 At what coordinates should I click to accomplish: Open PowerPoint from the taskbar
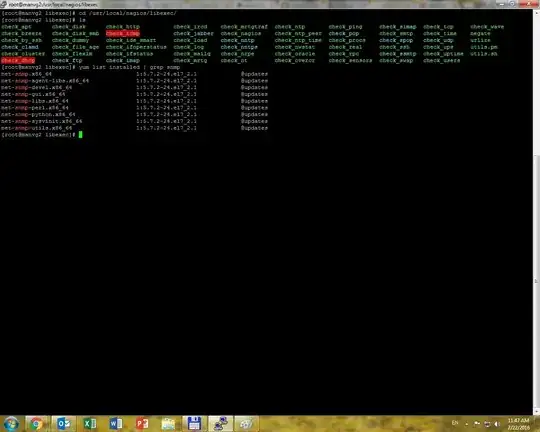(x=142, y=424)
